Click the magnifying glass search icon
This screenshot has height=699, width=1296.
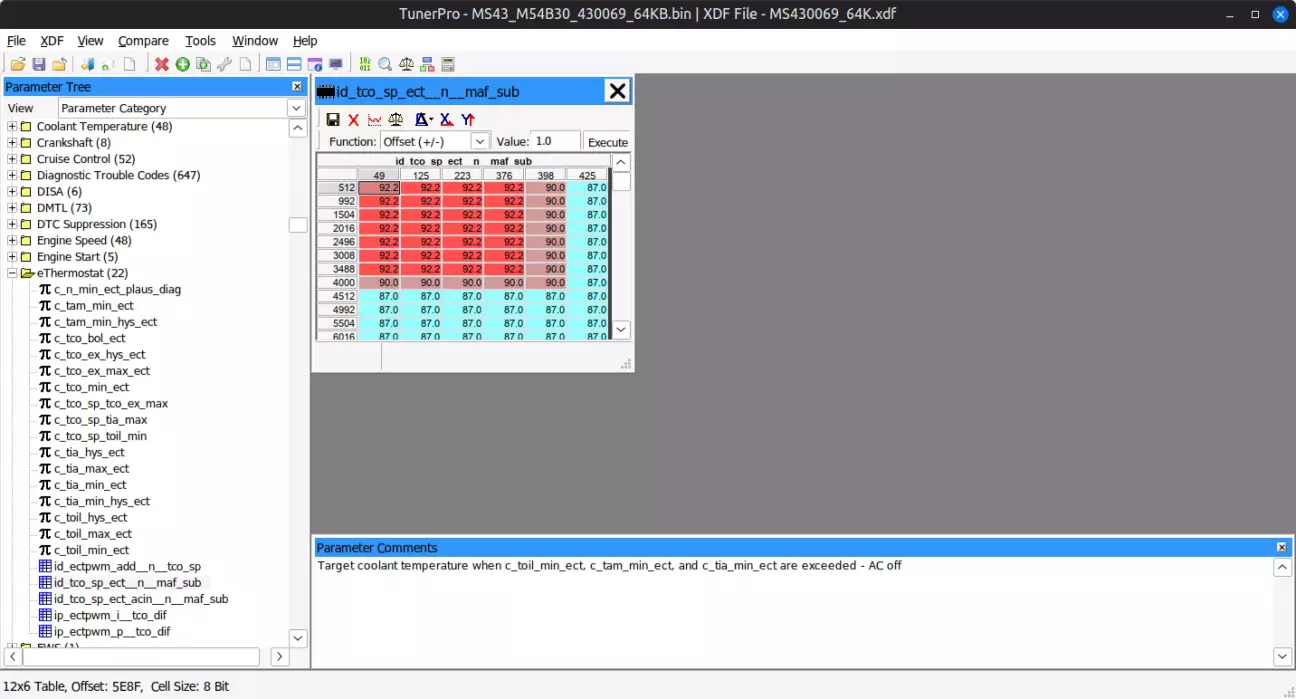pyautogui.click(x=385, y=65)
